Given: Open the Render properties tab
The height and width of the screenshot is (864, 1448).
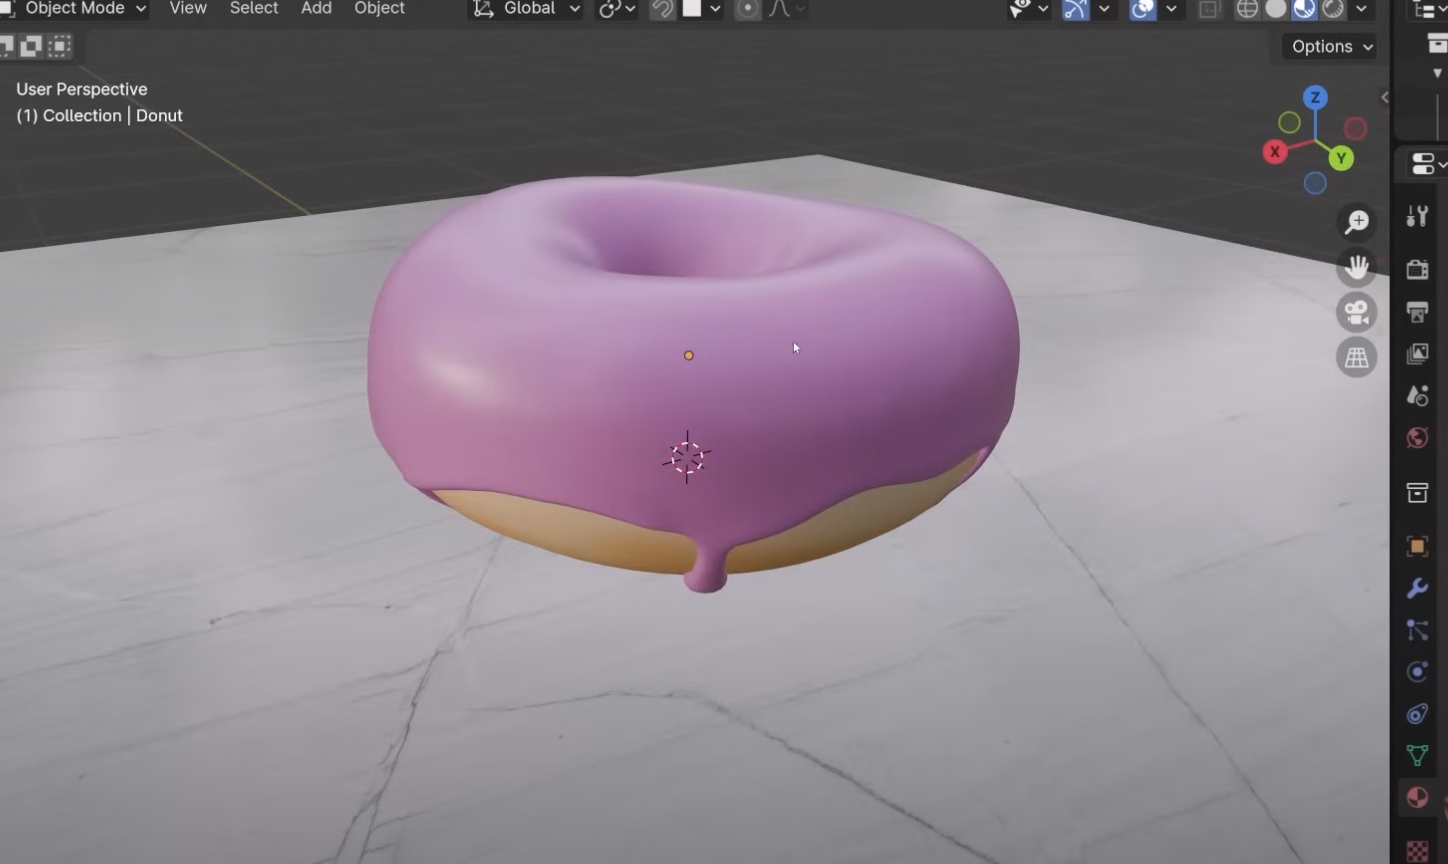Looking at the screenshot, I should tap(1417, 269).
